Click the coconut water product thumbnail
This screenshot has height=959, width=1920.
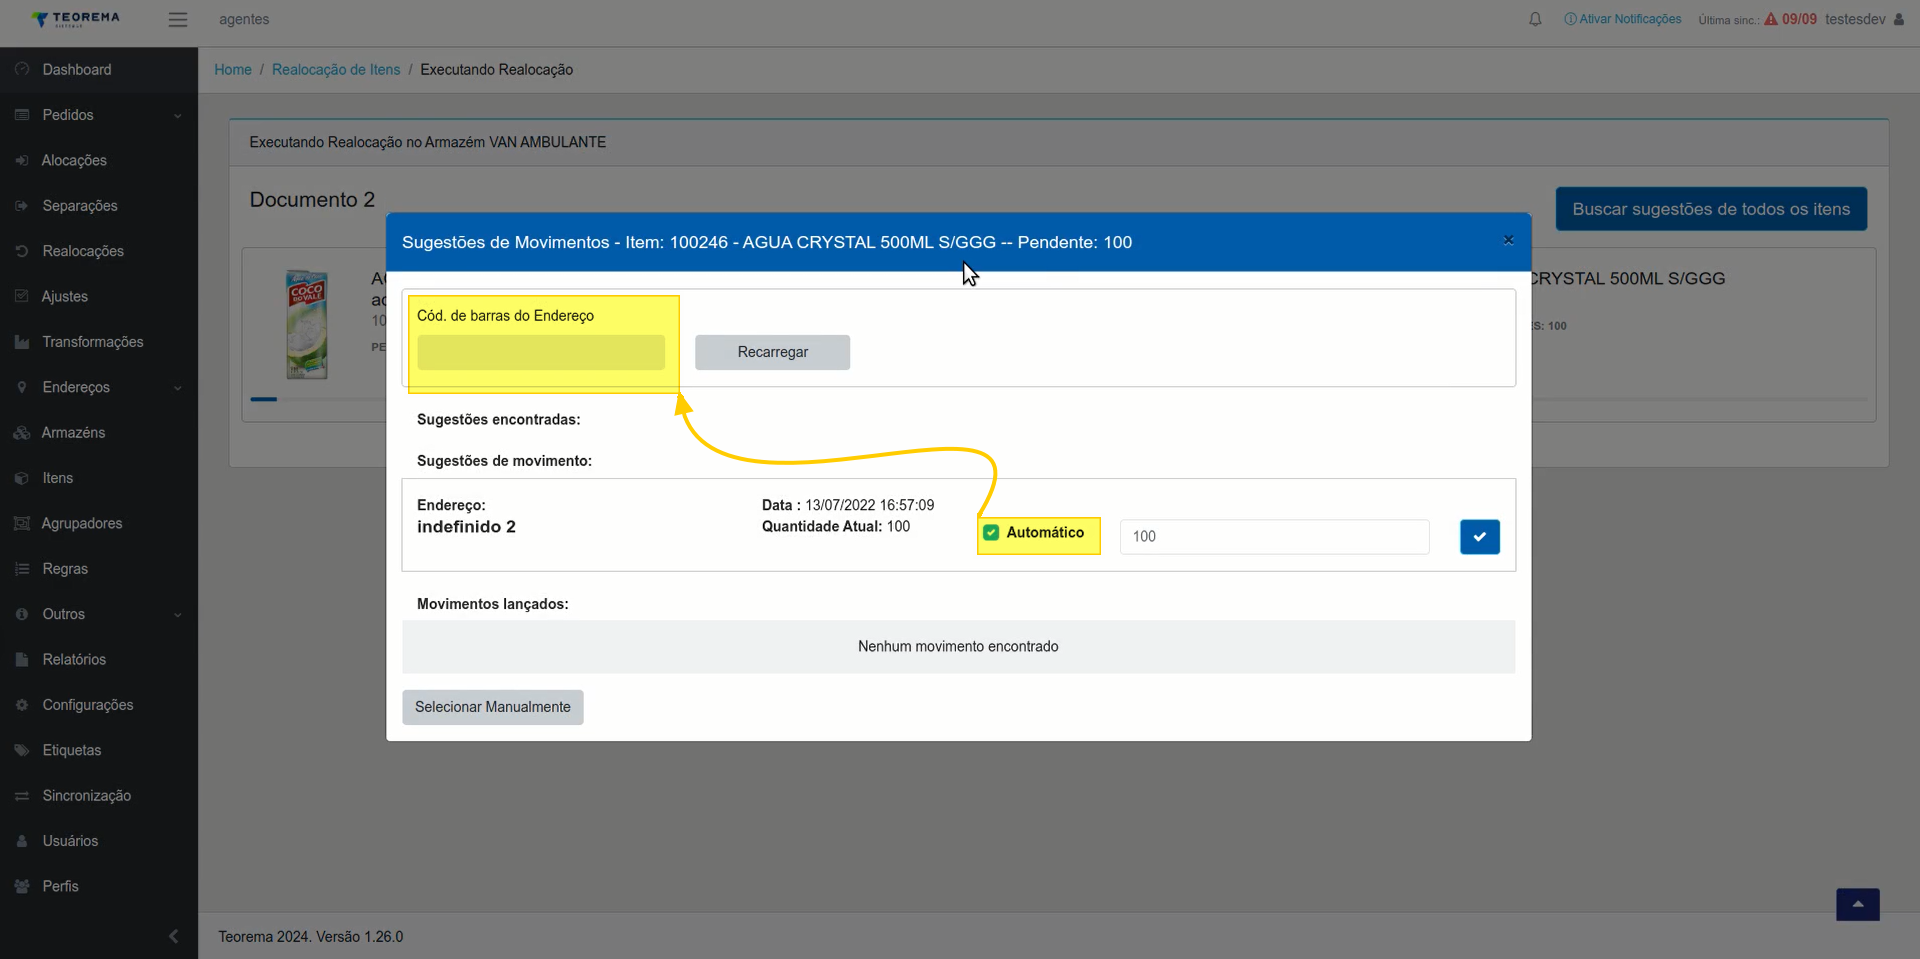tap(306, 324)
